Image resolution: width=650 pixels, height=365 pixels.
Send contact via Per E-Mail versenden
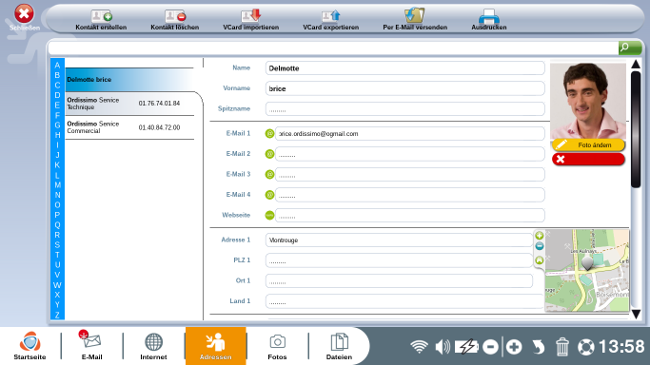(x=415, y=15)
